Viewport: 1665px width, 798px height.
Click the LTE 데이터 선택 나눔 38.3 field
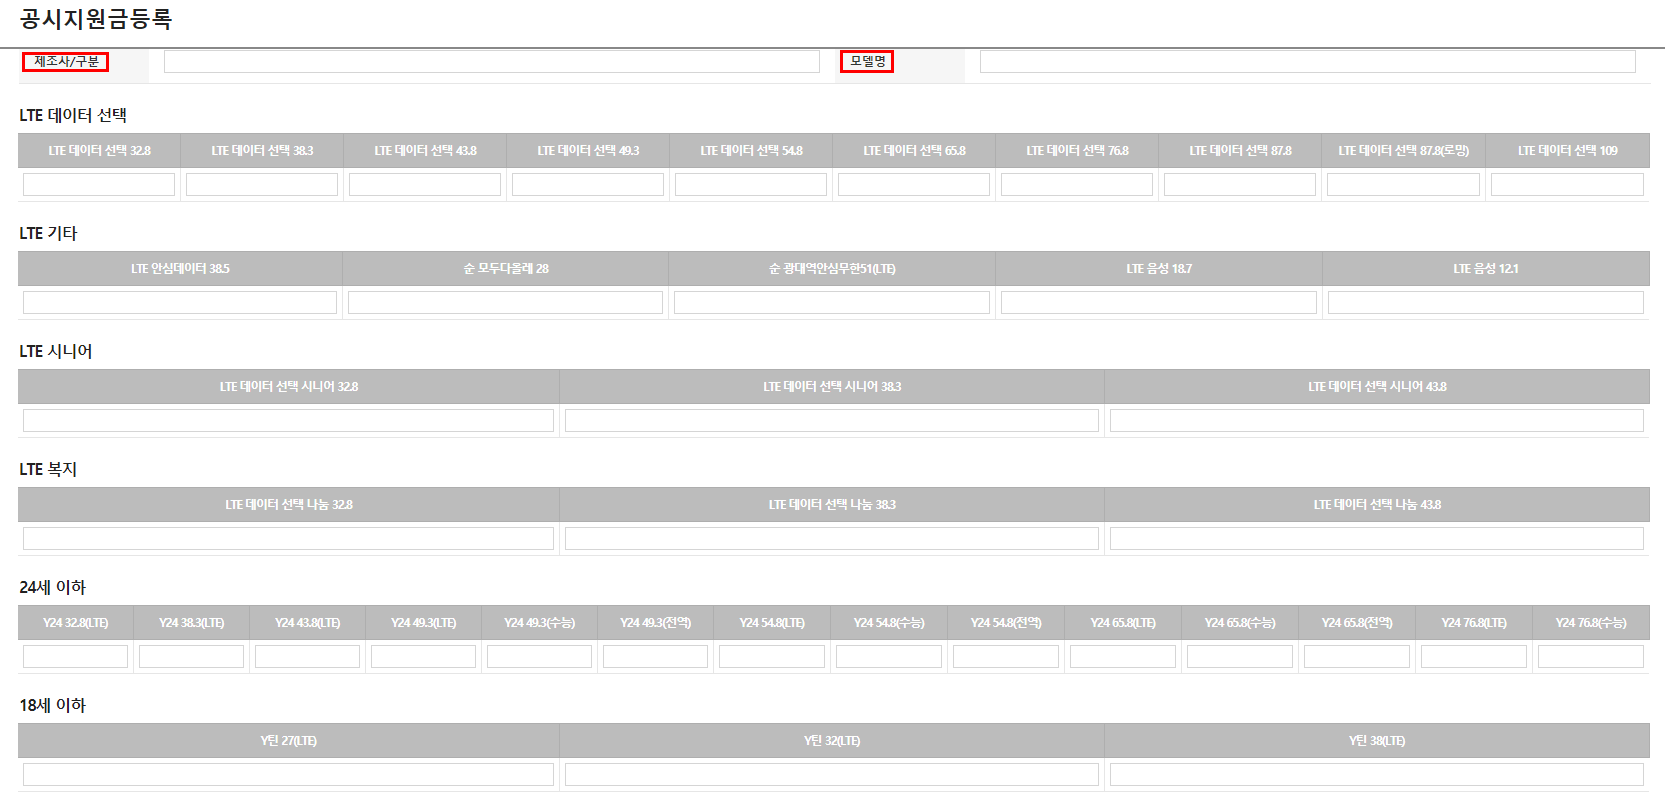coord(832,539)
